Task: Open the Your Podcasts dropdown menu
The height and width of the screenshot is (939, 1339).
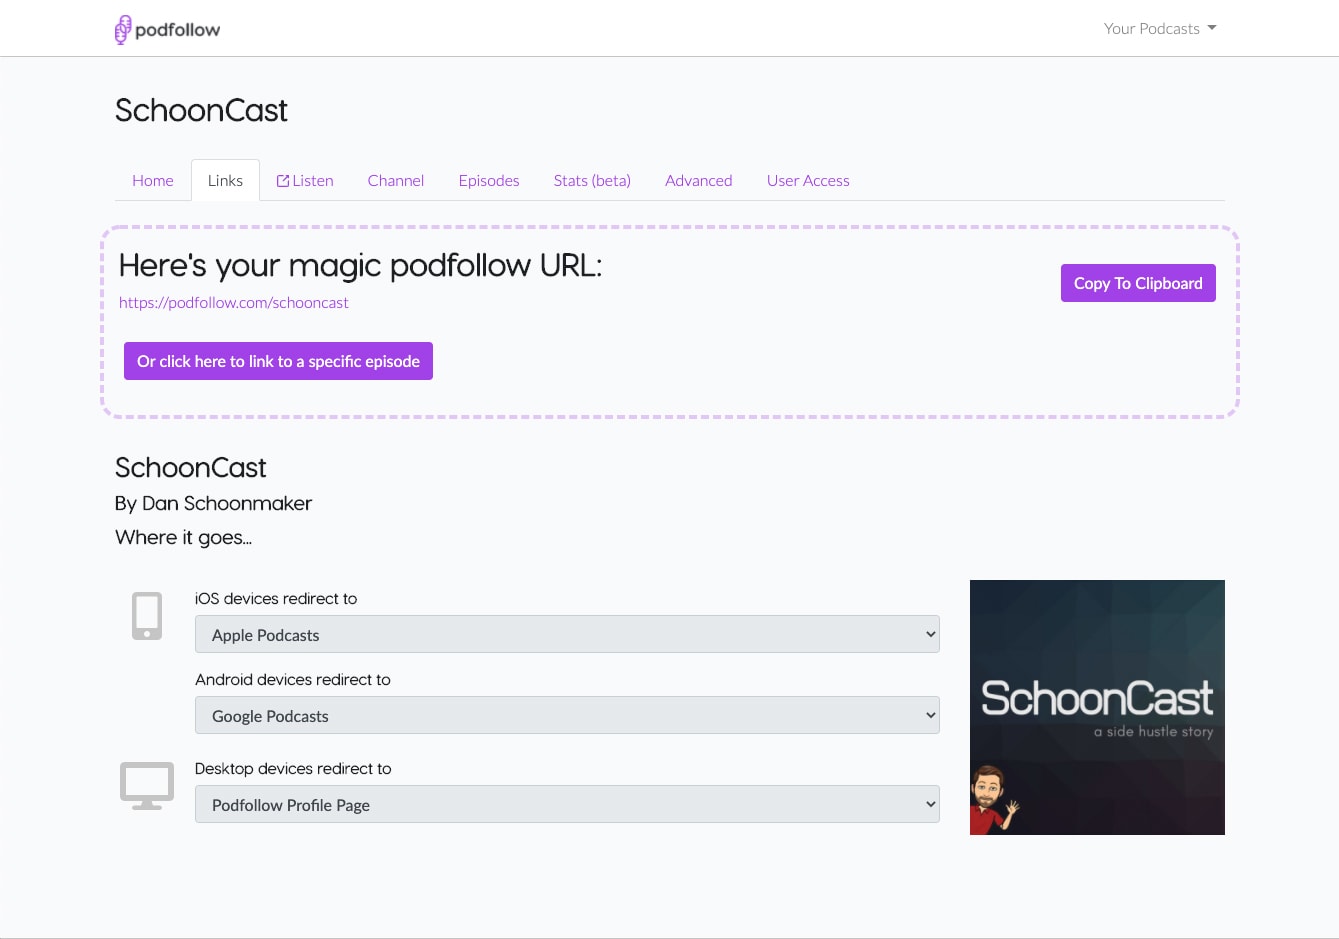Action: coord(1160,29)
